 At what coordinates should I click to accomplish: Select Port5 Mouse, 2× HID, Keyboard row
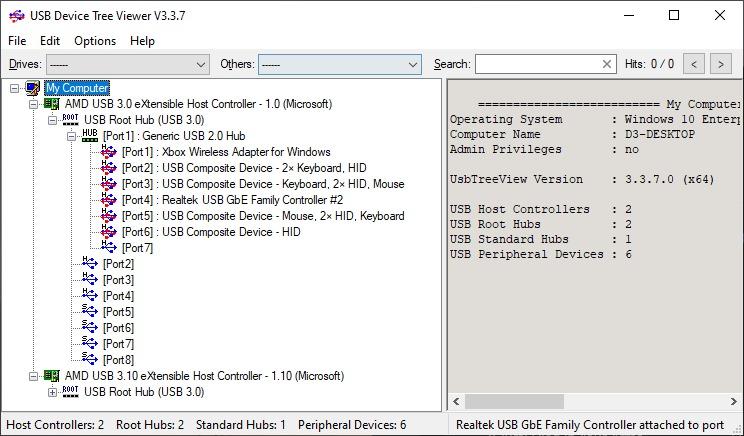point(263,216)
